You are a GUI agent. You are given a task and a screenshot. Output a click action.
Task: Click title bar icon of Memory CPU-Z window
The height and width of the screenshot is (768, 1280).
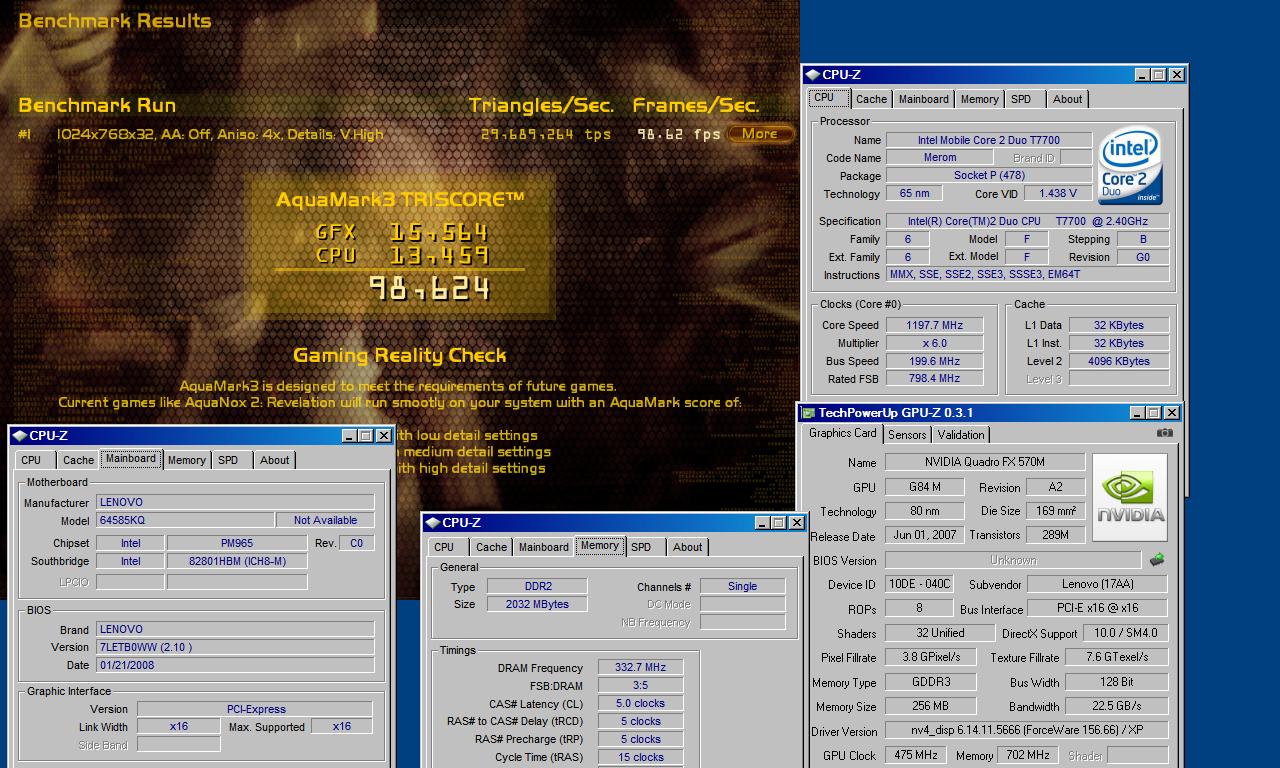click(x=432, y=523)
